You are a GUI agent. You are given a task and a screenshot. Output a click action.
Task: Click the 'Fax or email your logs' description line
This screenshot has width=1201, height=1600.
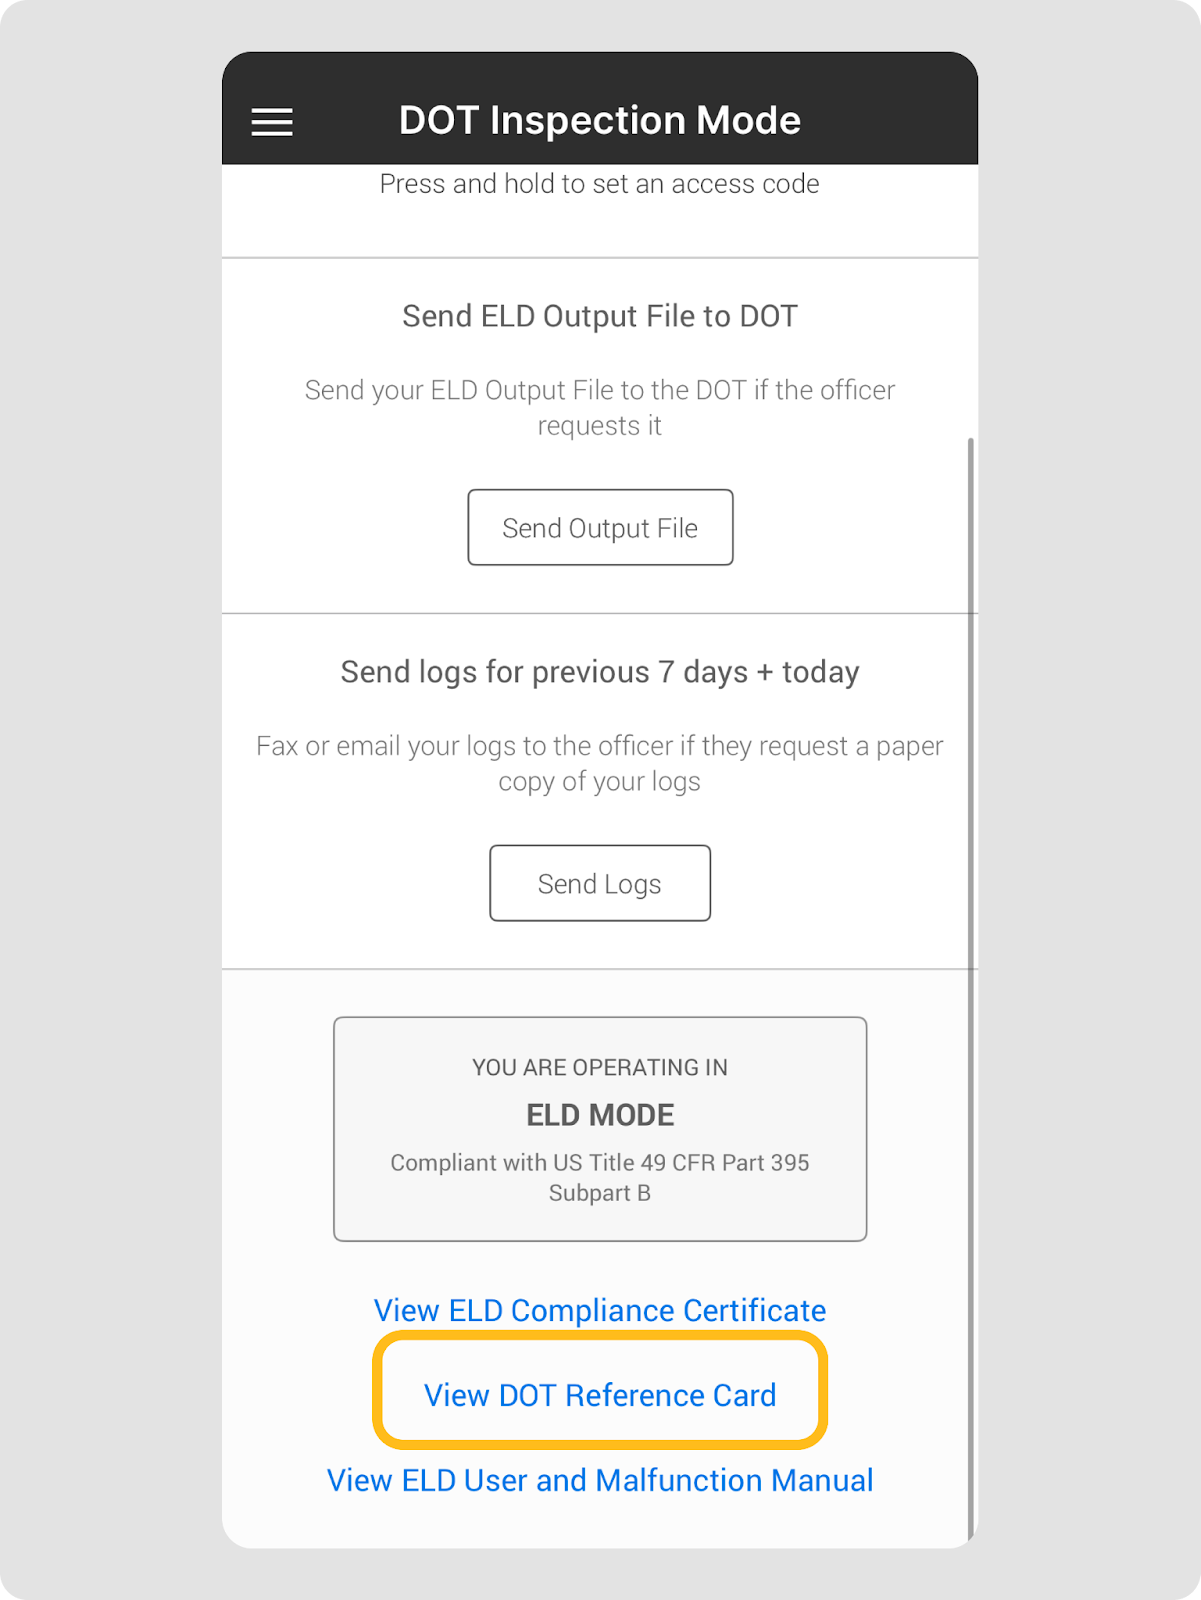point(599,746)
